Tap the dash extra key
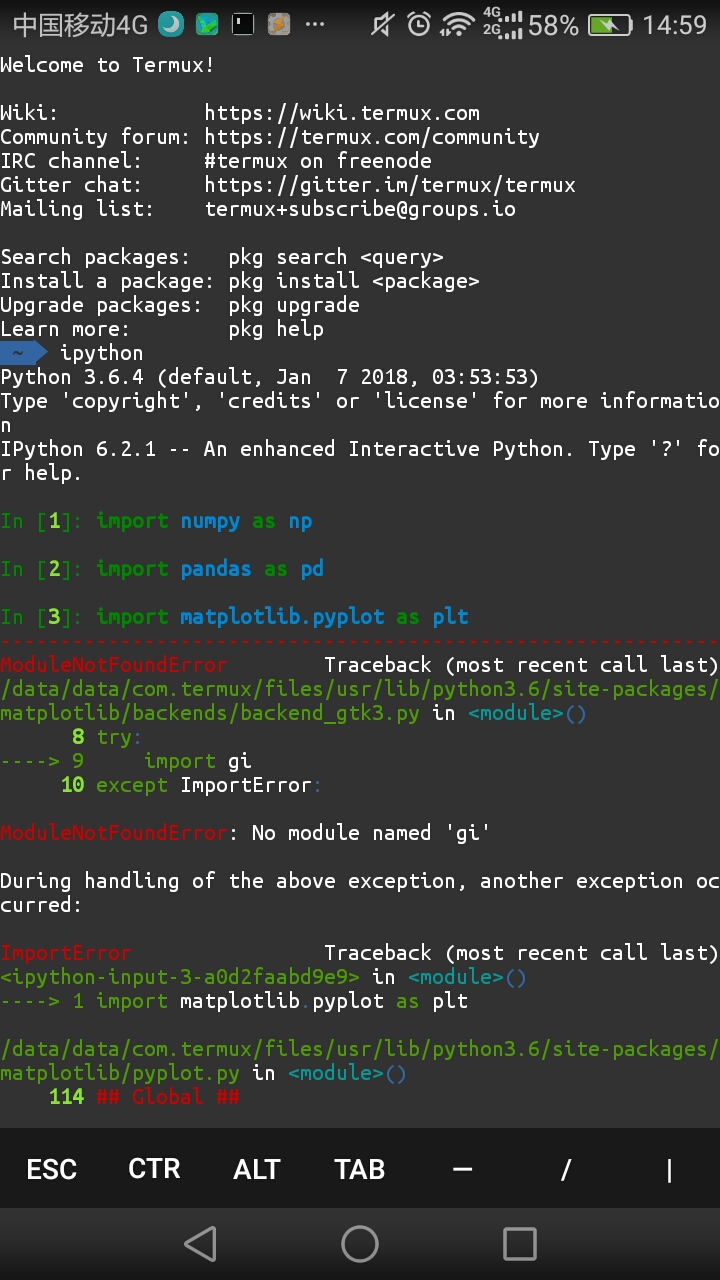720x1280 pixels. 462,1169
